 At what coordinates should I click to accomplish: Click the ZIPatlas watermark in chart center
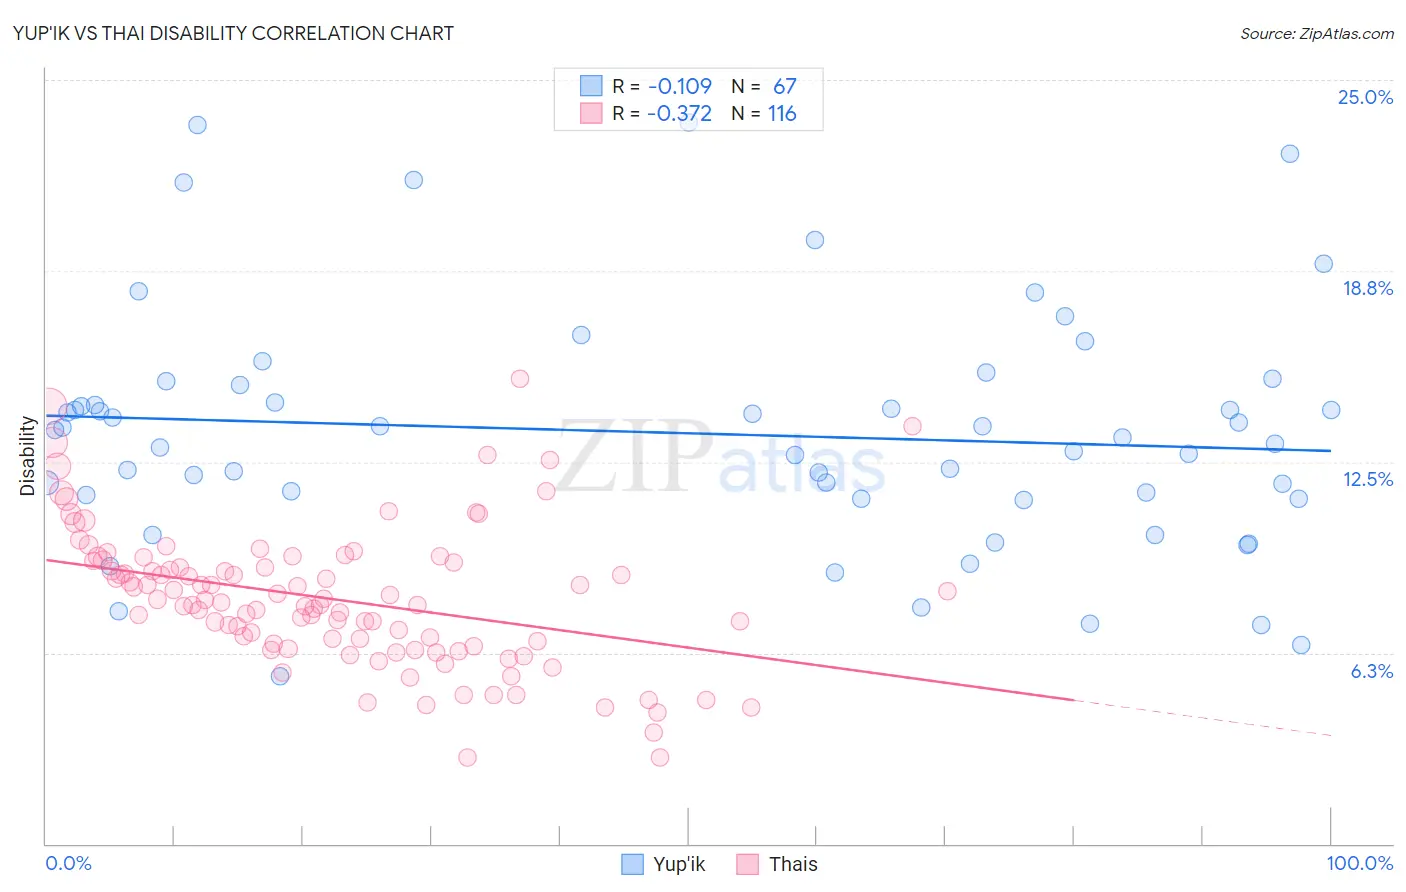pyautogui.click(x=720, y=457)
